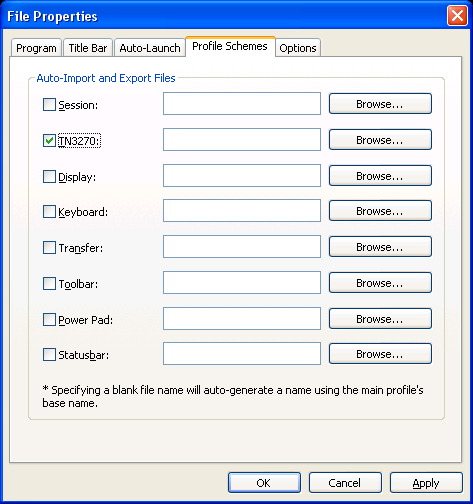Tick the Display checkbox
The image size is (473, 504).
(49, 177)
